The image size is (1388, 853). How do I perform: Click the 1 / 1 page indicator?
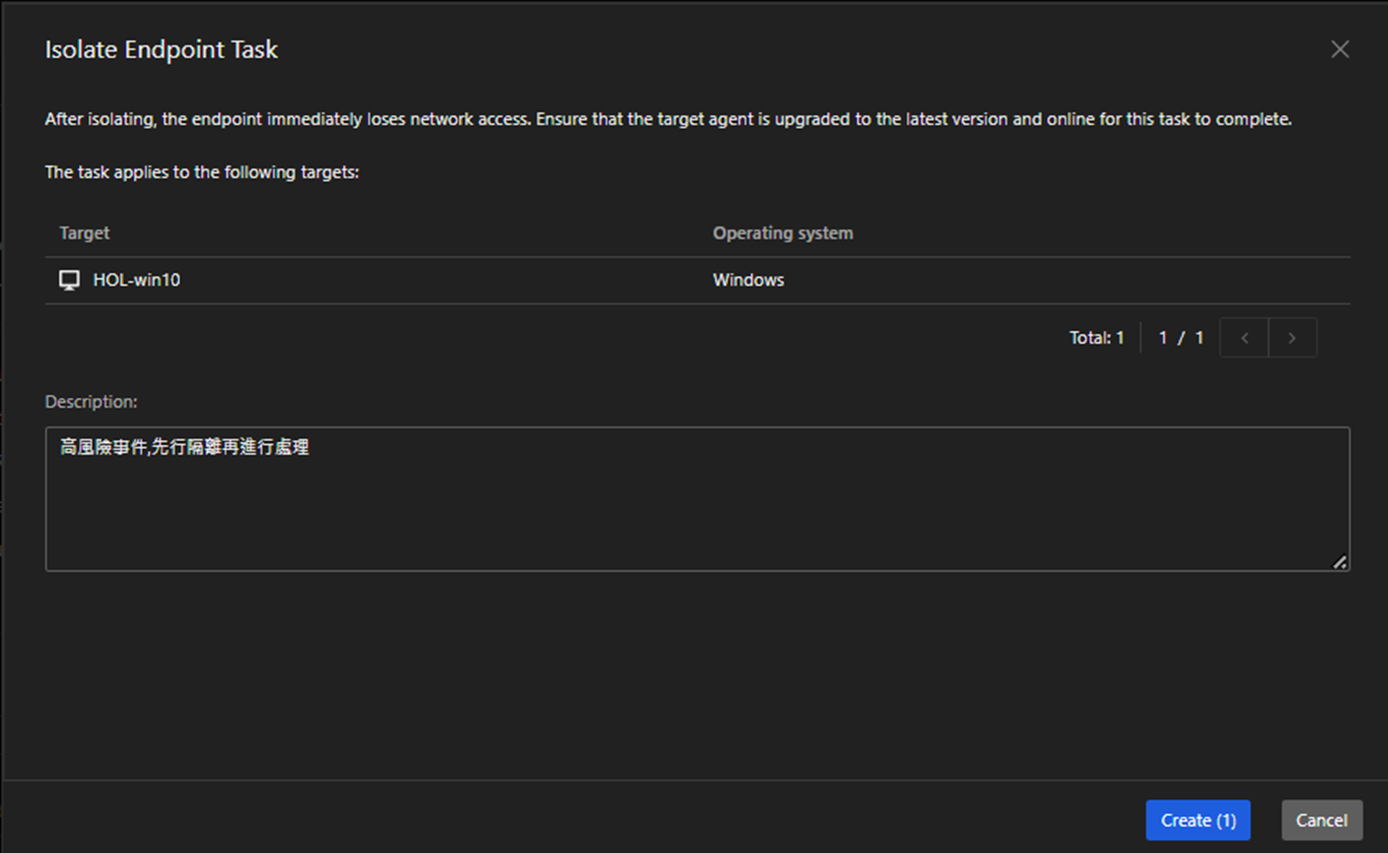1180,338
